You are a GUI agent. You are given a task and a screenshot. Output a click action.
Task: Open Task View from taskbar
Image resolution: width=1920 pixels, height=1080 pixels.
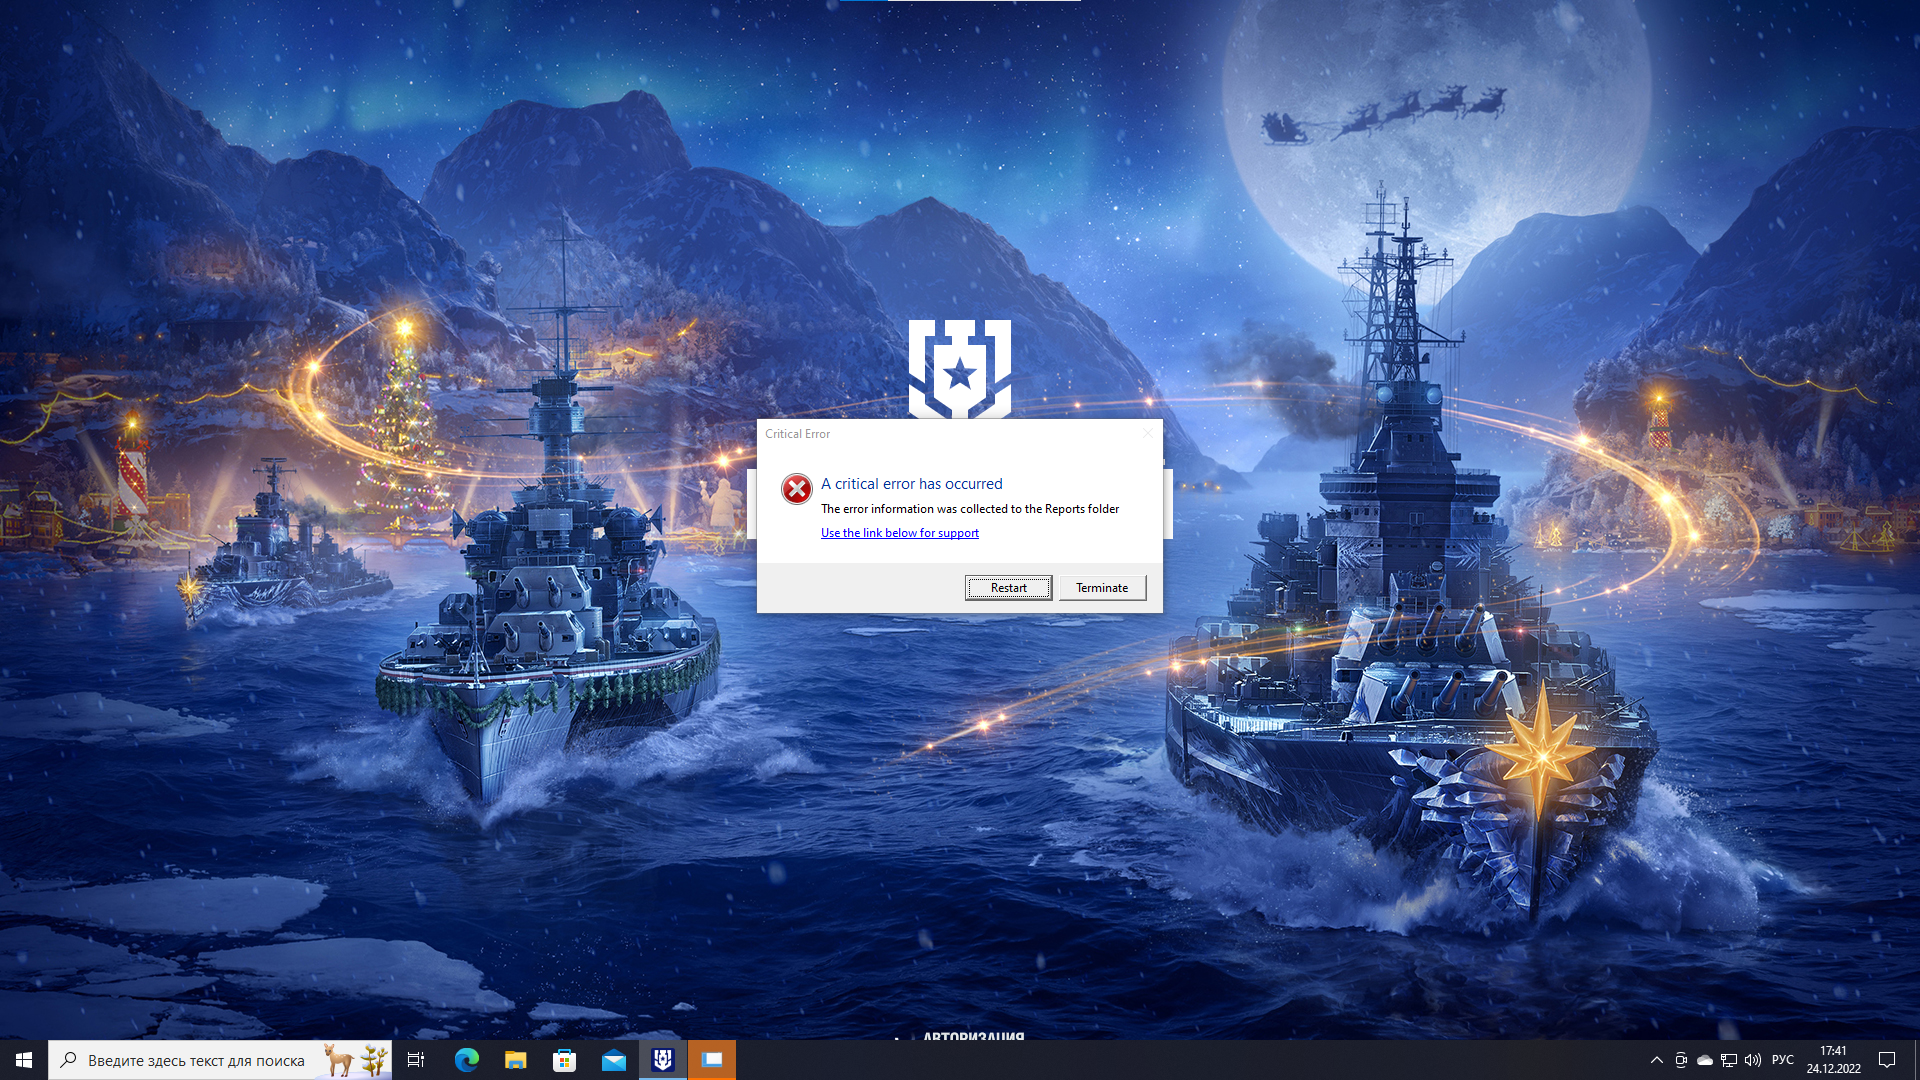(x=416, y=1060)
